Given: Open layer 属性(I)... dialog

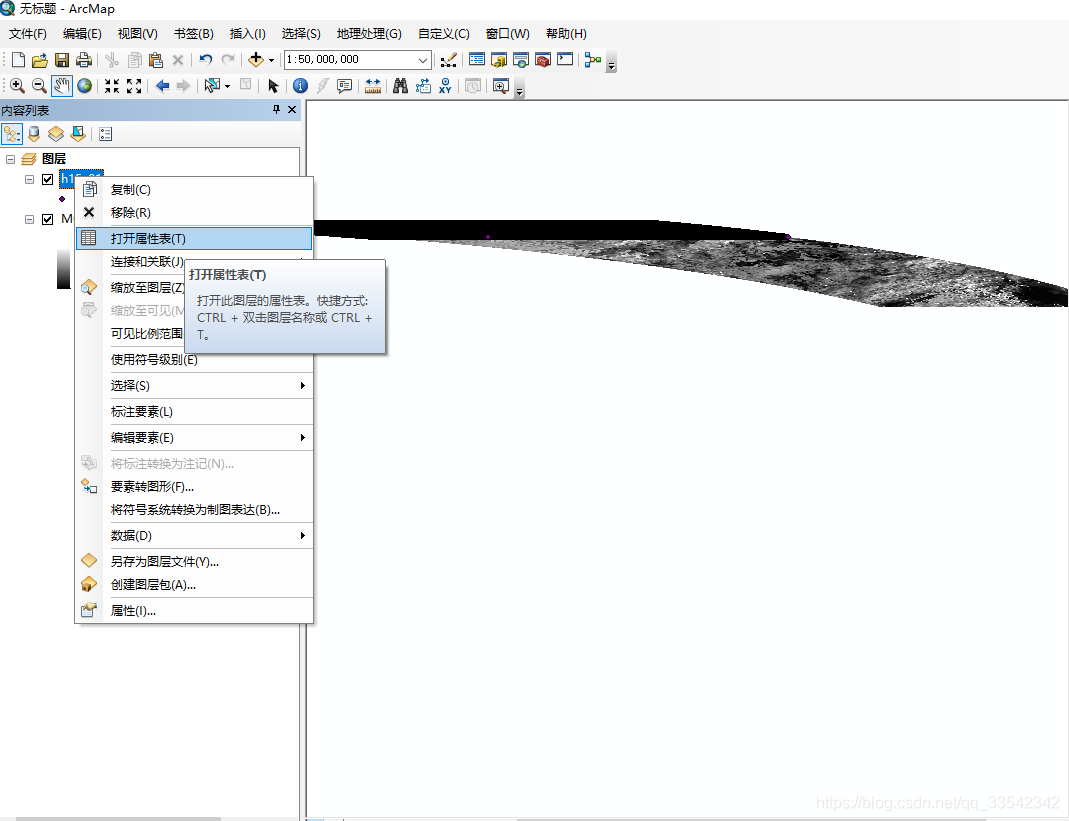Looking at the screenshot, I should tap(194, 611).
